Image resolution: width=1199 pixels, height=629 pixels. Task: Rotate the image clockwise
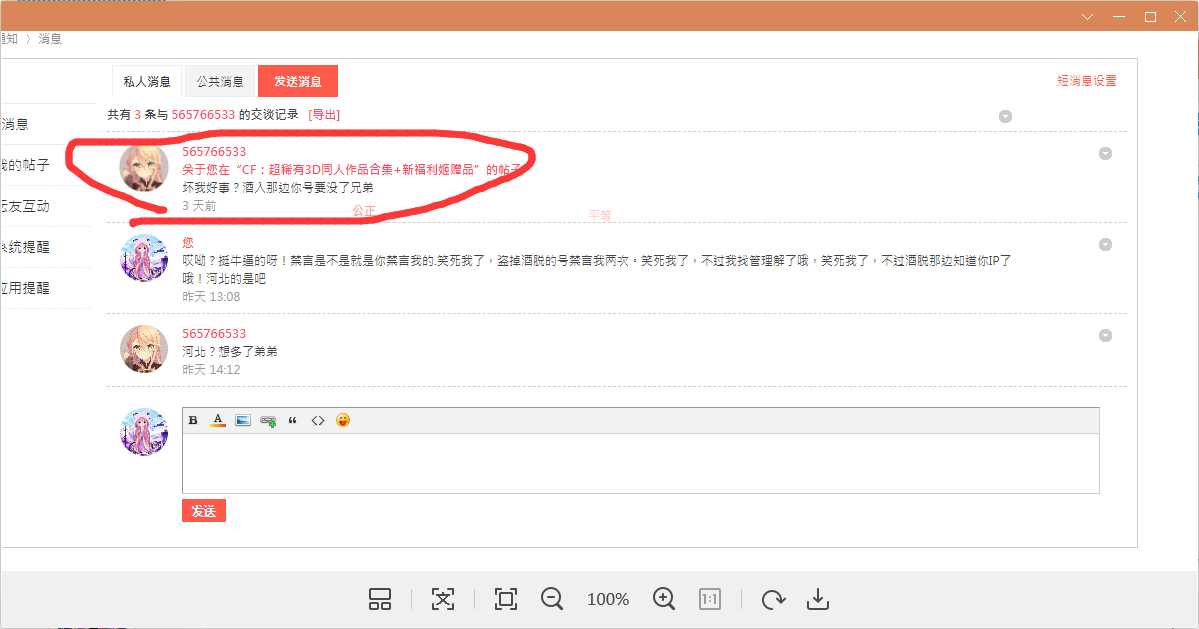(773, 599)
